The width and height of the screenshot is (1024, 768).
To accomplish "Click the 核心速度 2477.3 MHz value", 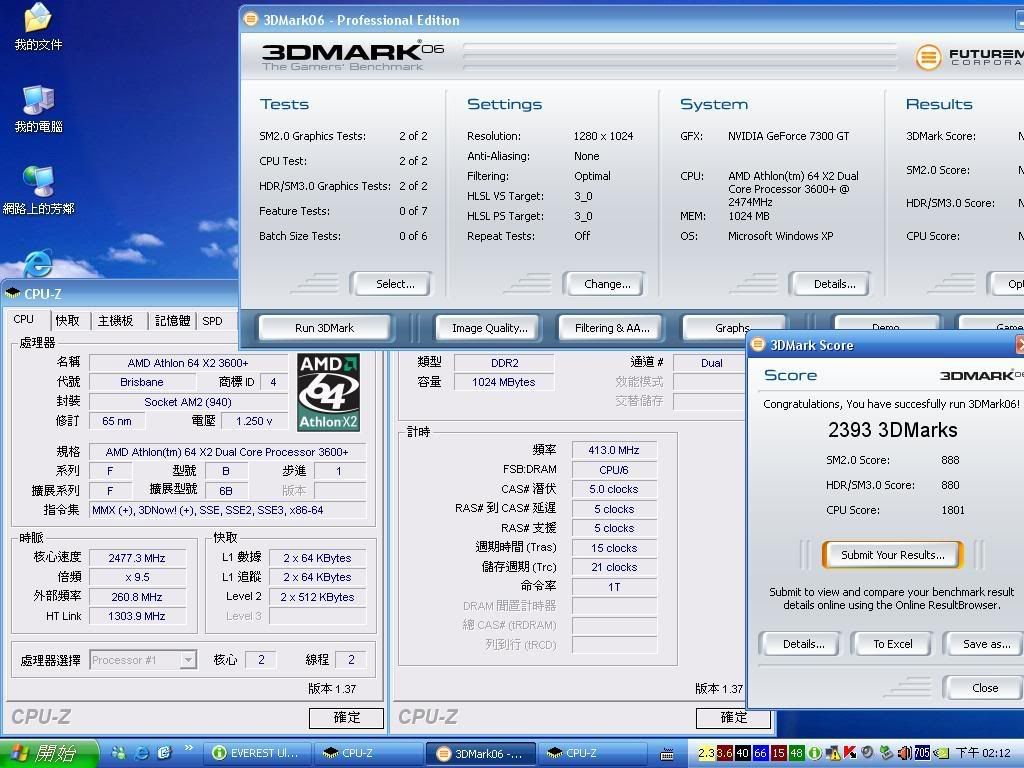I will [137, 558].
